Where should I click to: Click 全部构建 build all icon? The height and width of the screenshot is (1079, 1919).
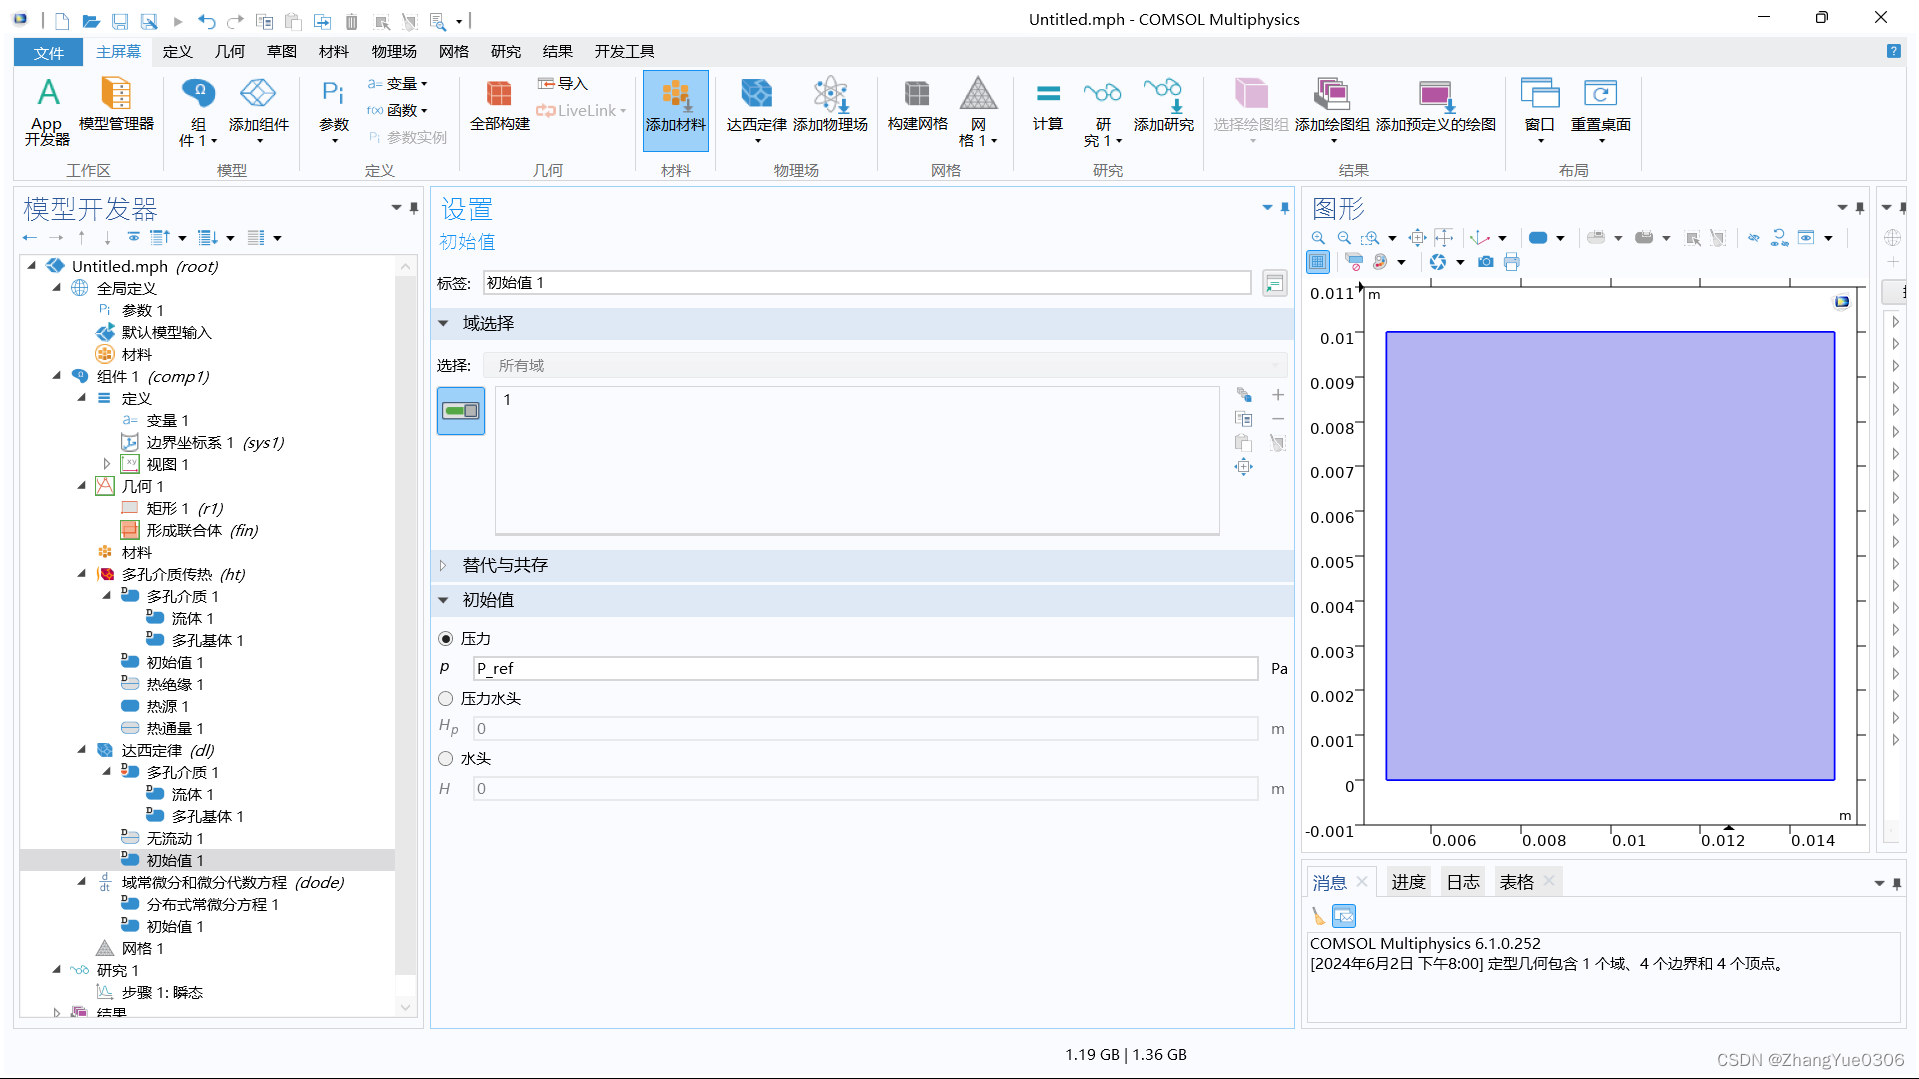tap(499, 105)
